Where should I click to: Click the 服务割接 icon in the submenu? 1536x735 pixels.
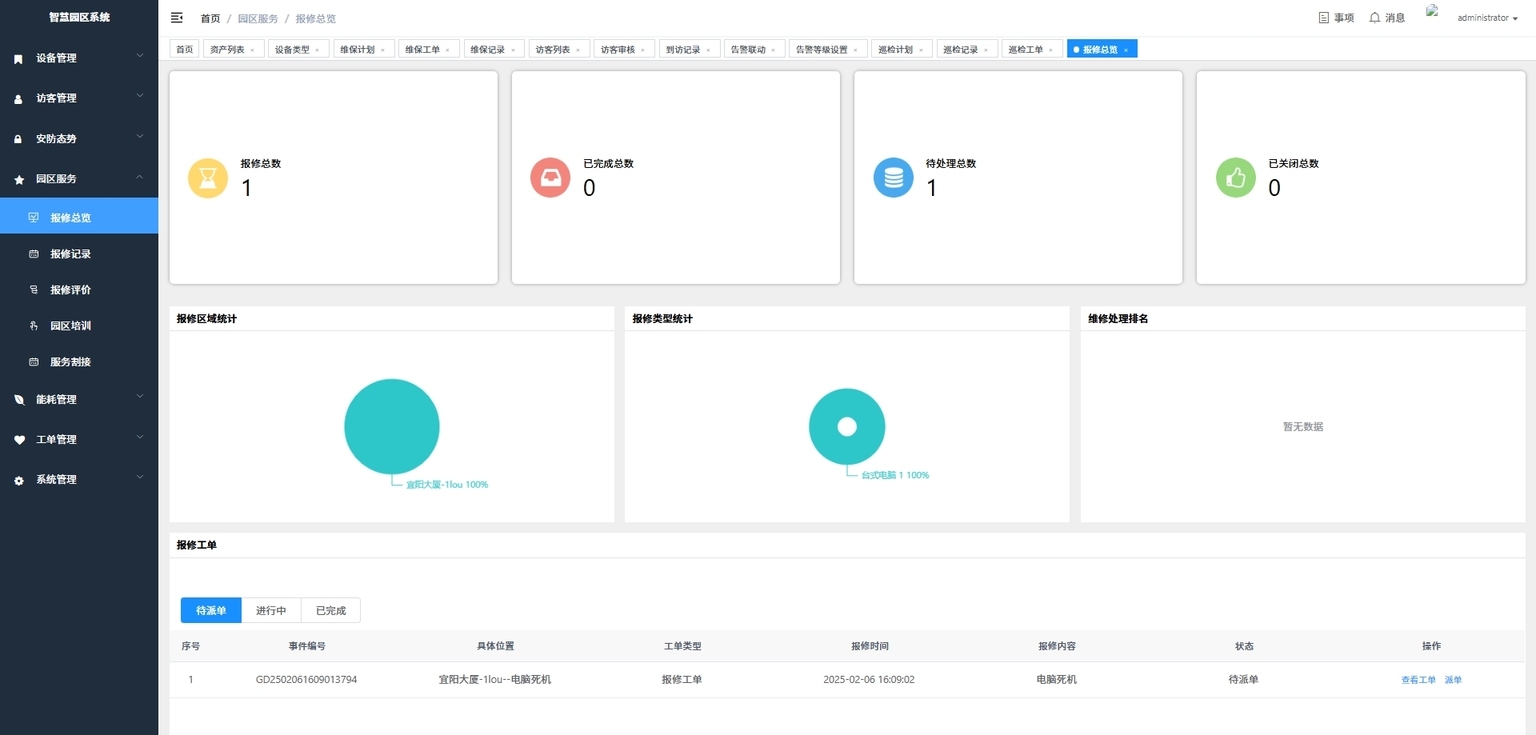click(x=34, y=362)
